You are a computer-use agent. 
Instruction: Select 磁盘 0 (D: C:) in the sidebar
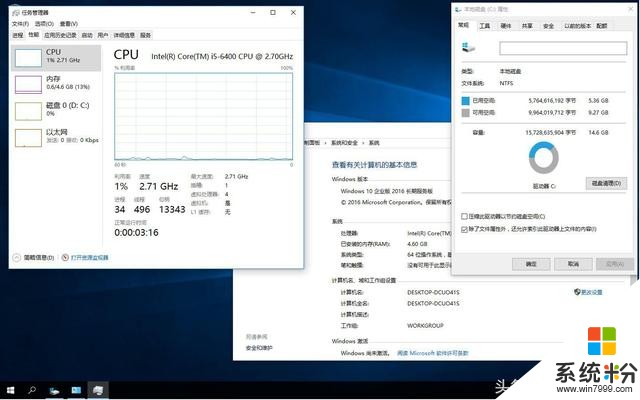[56, 111]
